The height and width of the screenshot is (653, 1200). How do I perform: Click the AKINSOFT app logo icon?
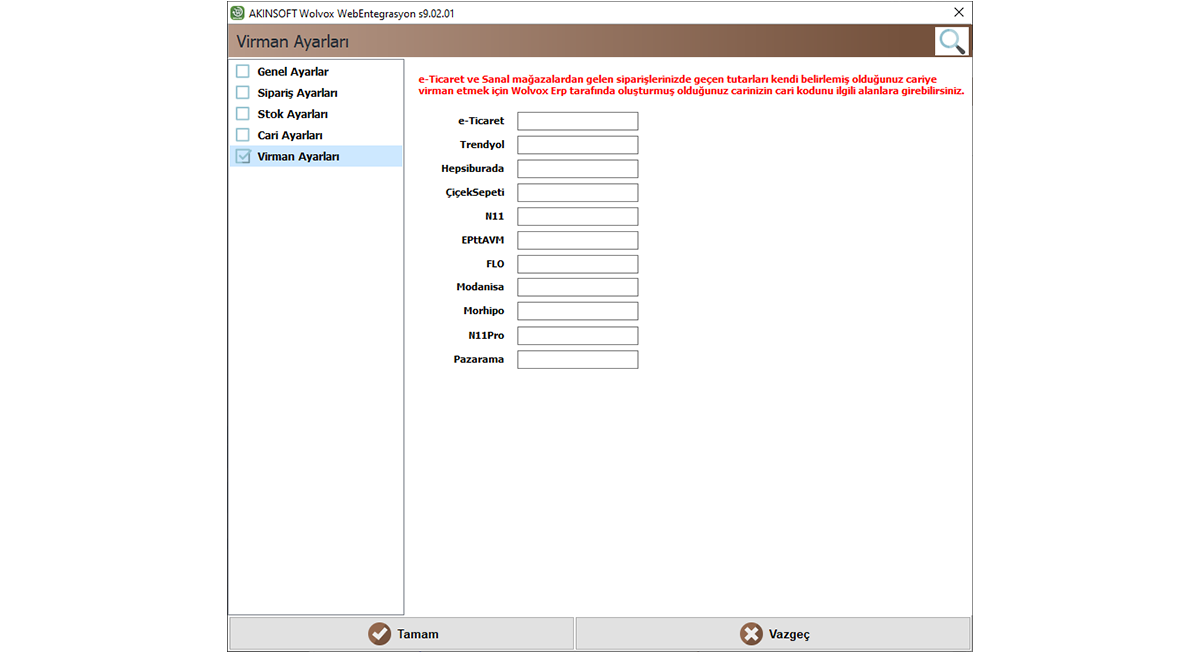tap(237, 12)
